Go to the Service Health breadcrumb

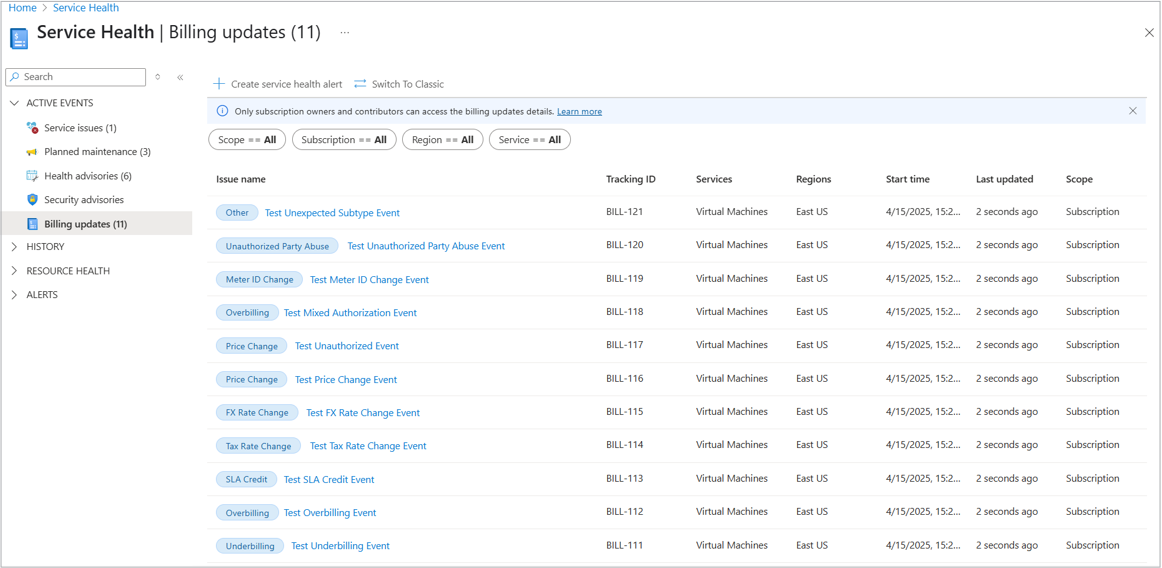86,8
